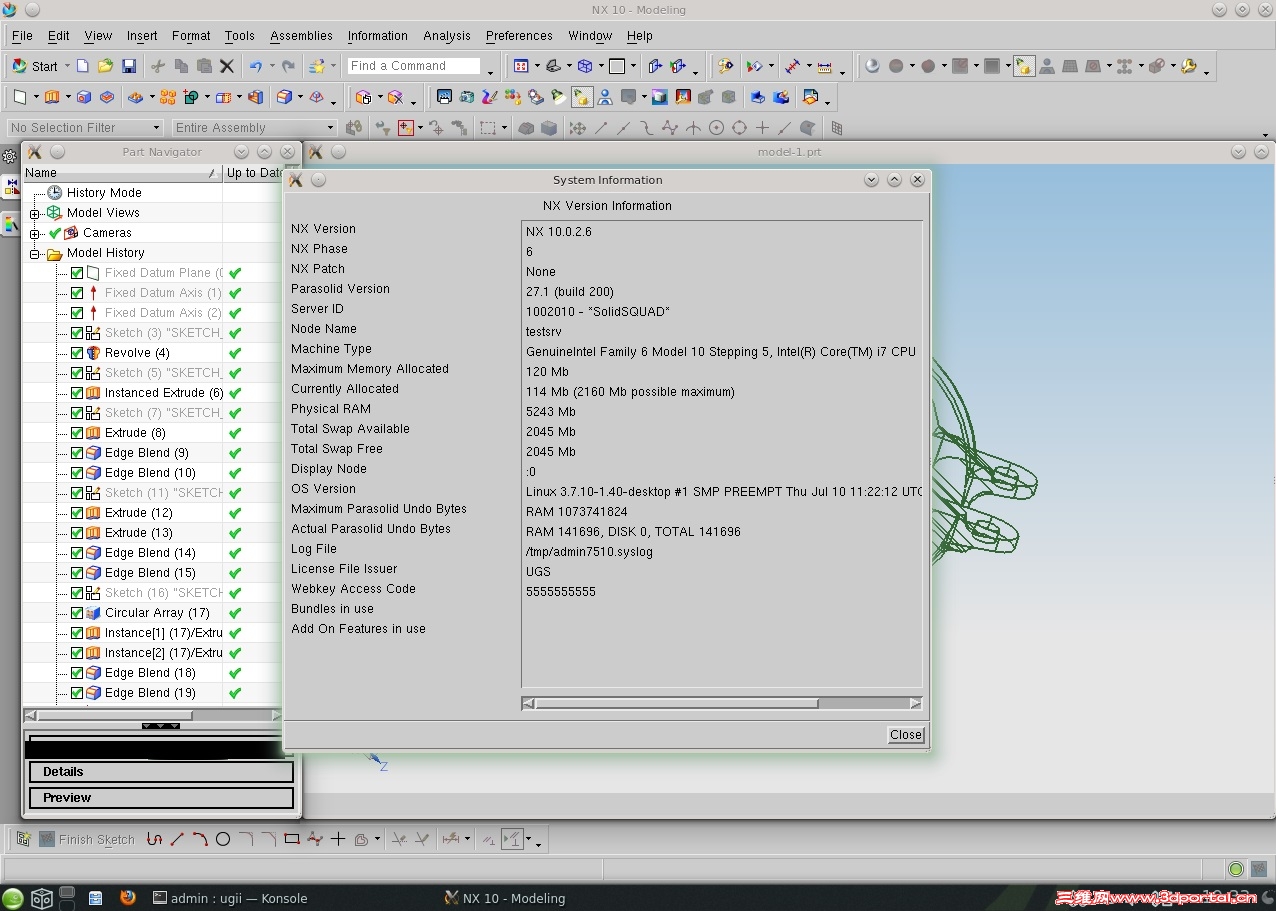Toggle the Circular Array (17) checkbox

tap(77, 613)
